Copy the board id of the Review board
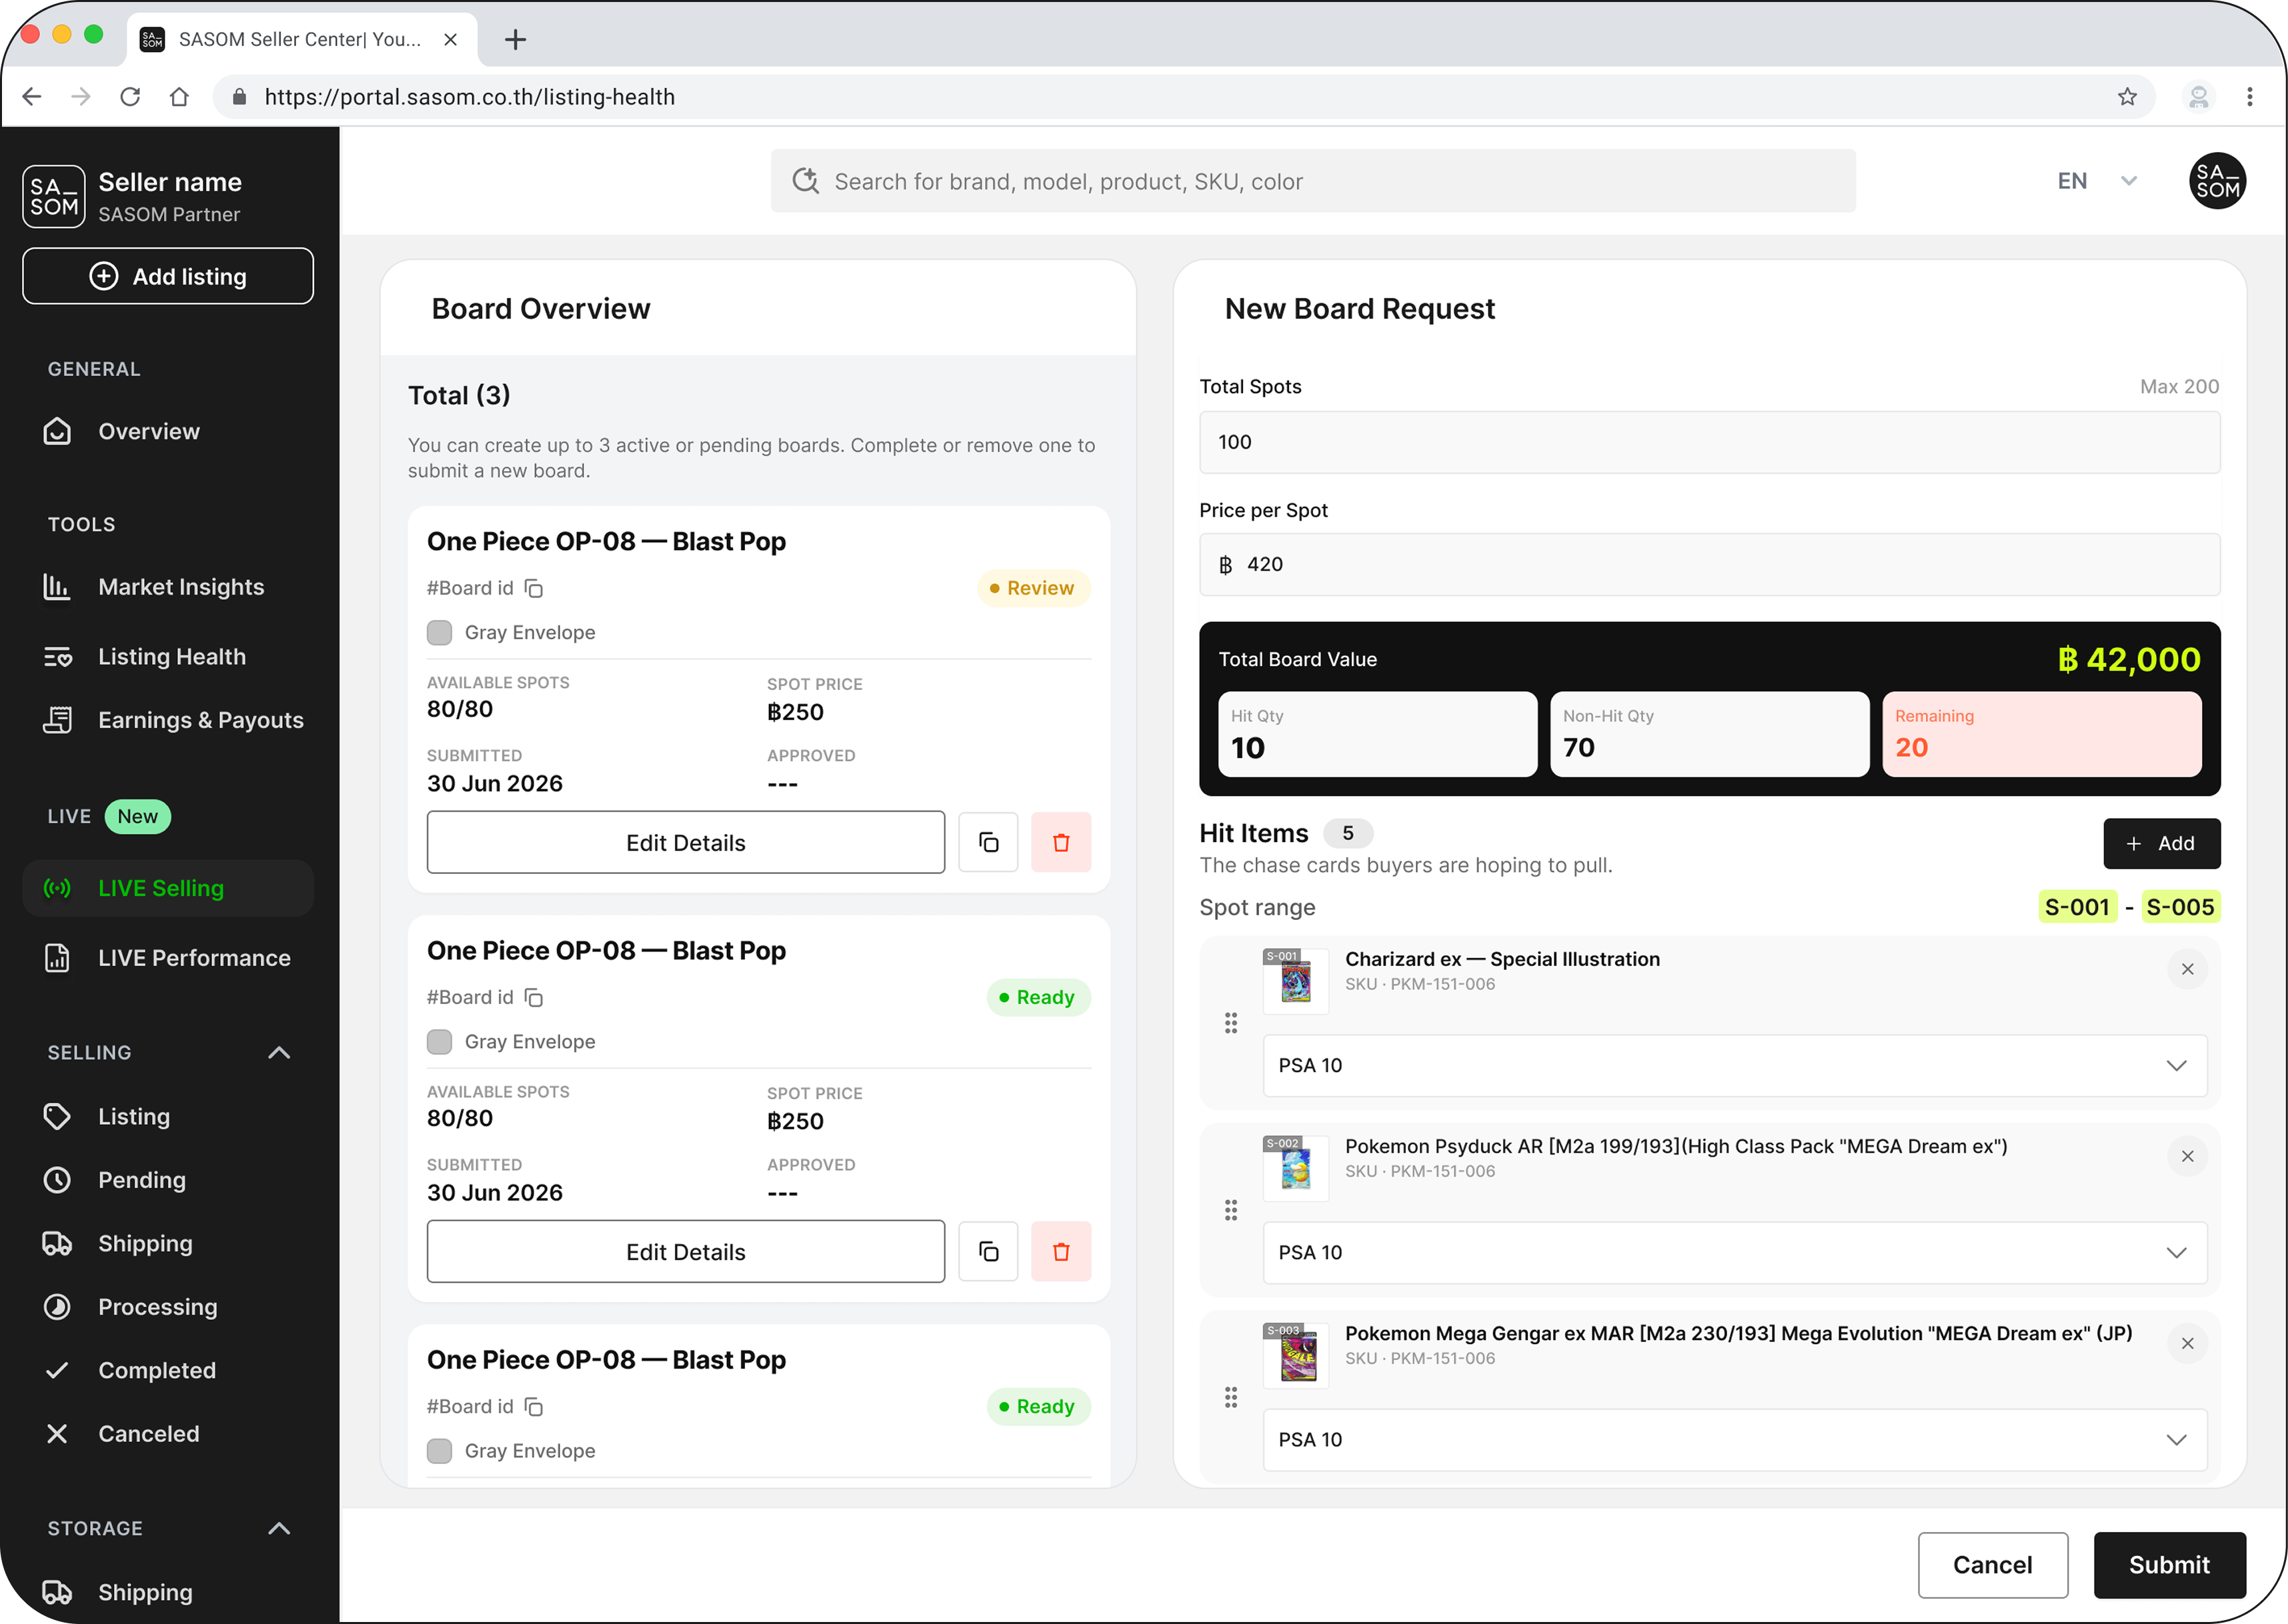Viewport: 2288px width, 1624px height. [x=534, y=588]
